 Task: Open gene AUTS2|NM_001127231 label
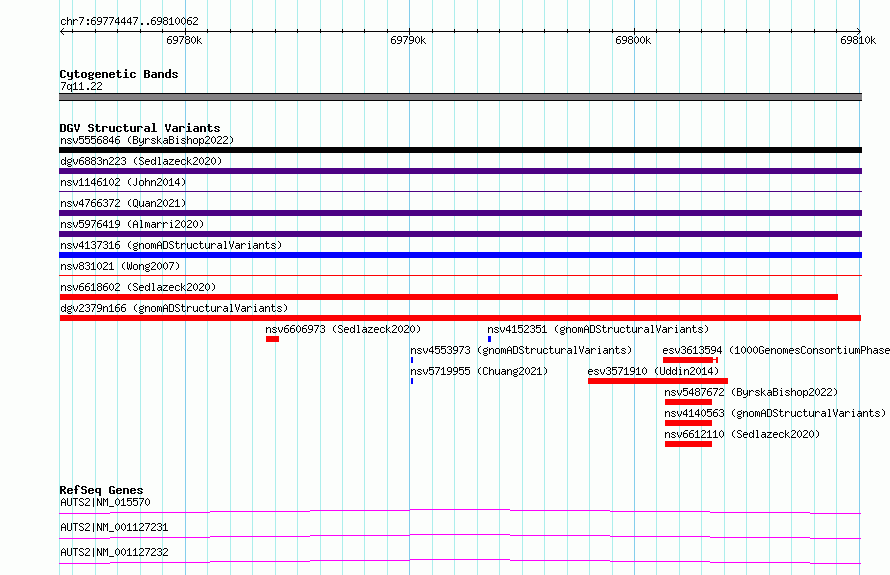(114, 527)
